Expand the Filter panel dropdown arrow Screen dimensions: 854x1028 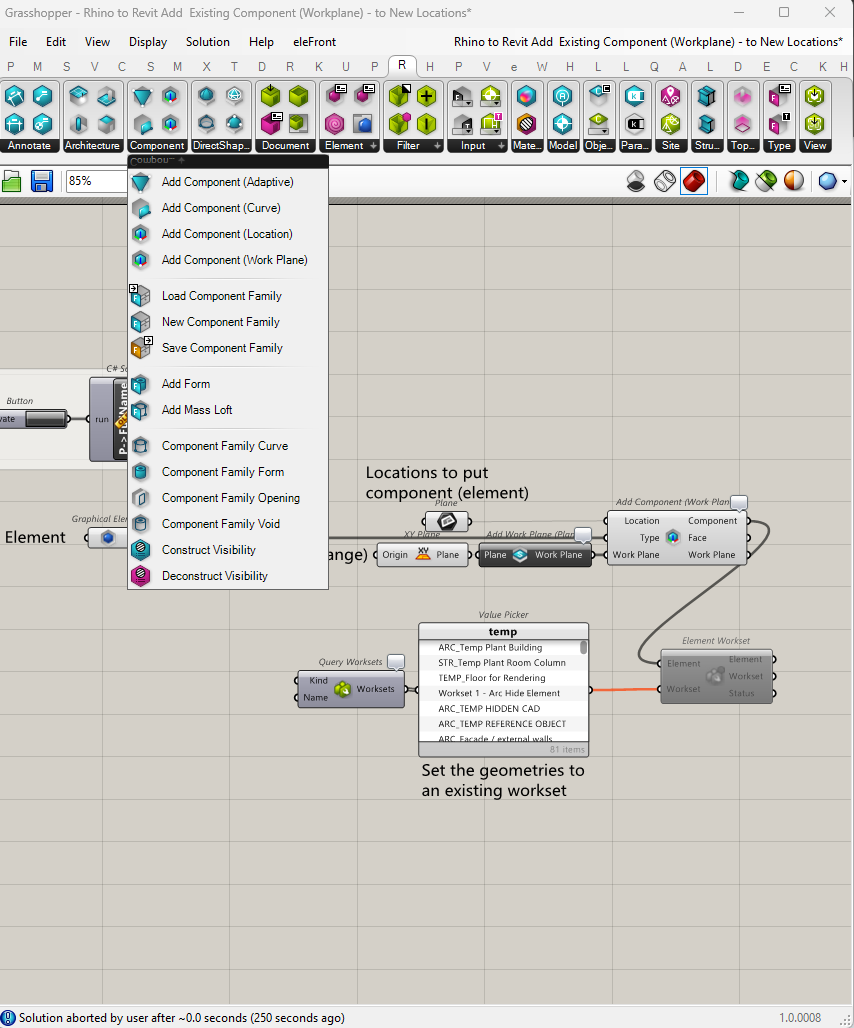pyautogui.click(x=438, y=144)
